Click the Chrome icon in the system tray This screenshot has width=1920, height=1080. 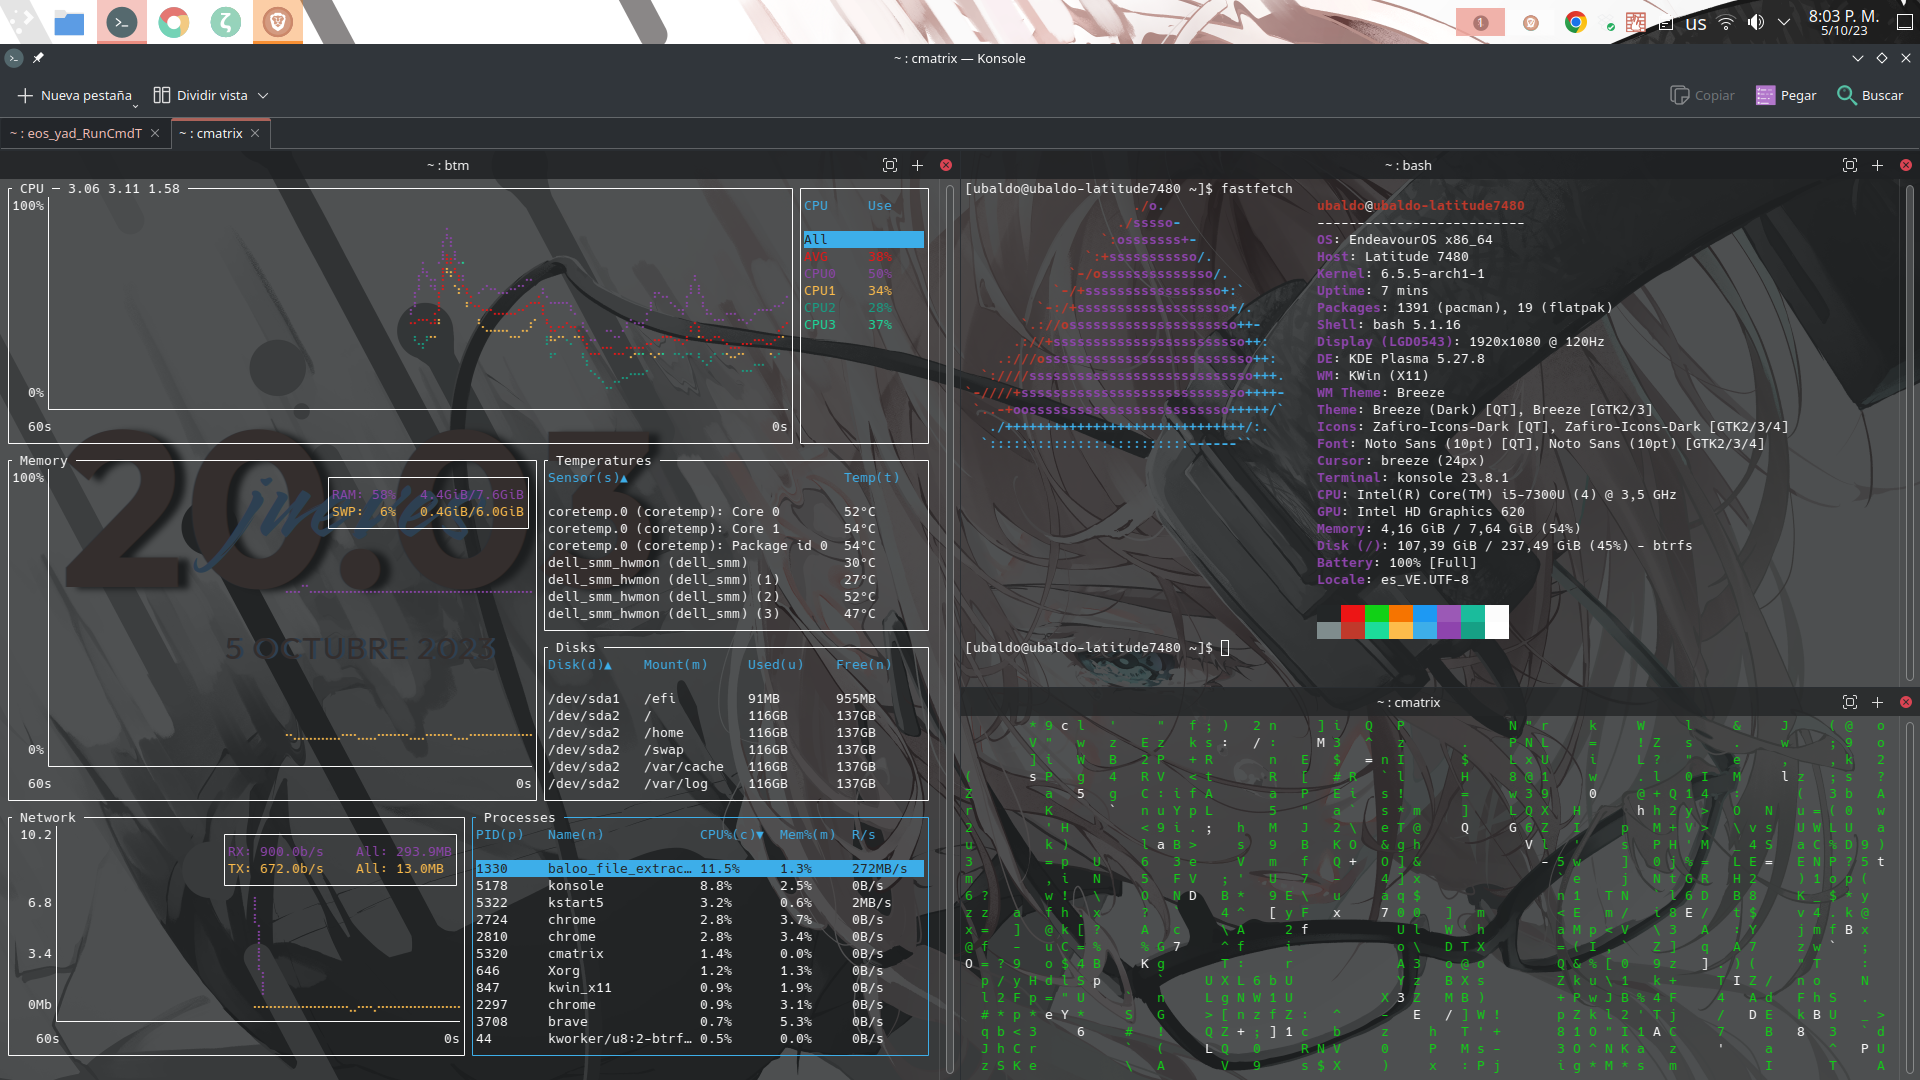1576,22
